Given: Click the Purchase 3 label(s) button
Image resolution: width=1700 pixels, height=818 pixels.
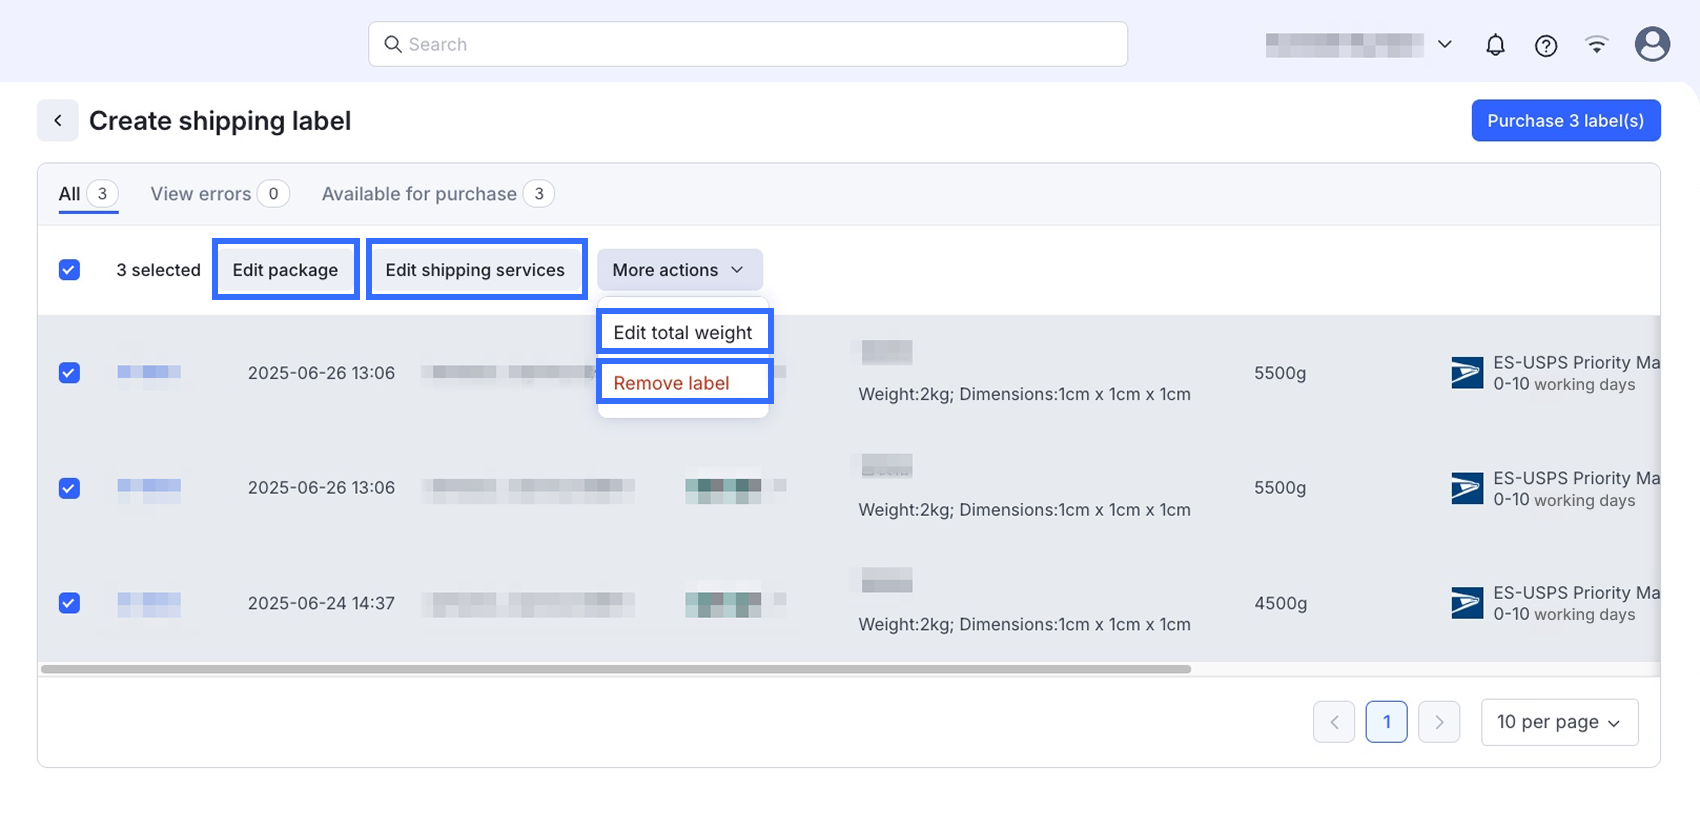Looking at the screenshot, I should [x=1566, y=121].
